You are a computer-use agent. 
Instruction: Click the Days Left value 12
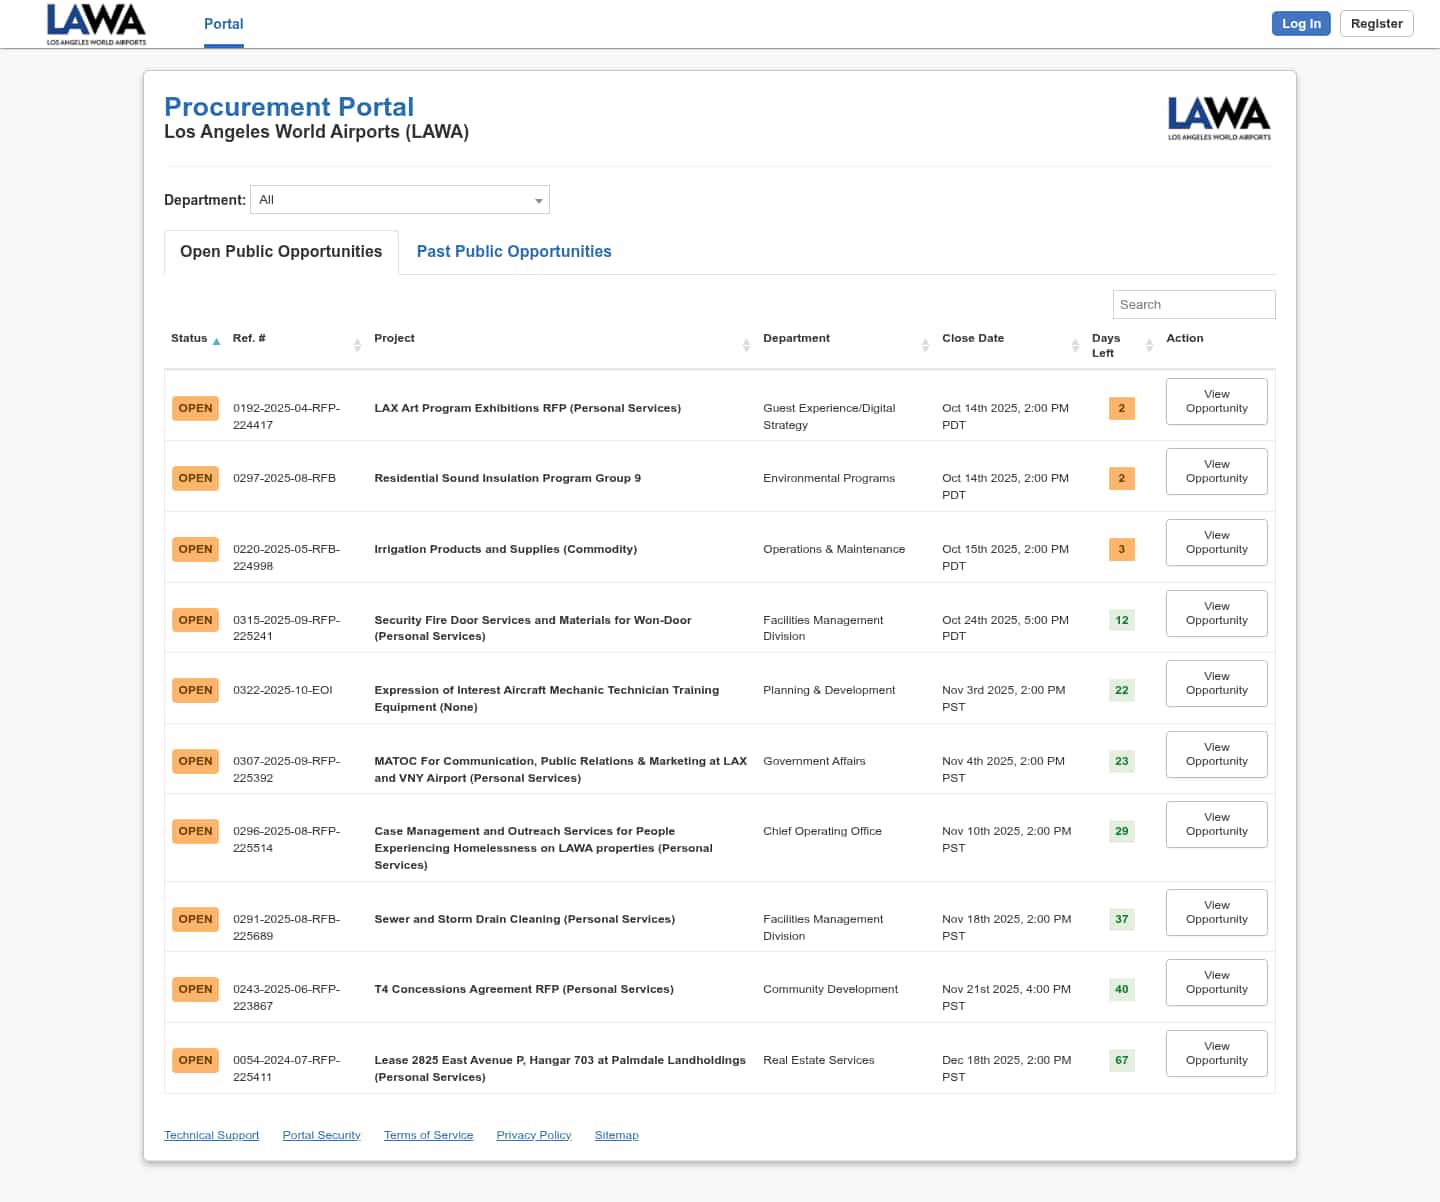point(1122,620)
